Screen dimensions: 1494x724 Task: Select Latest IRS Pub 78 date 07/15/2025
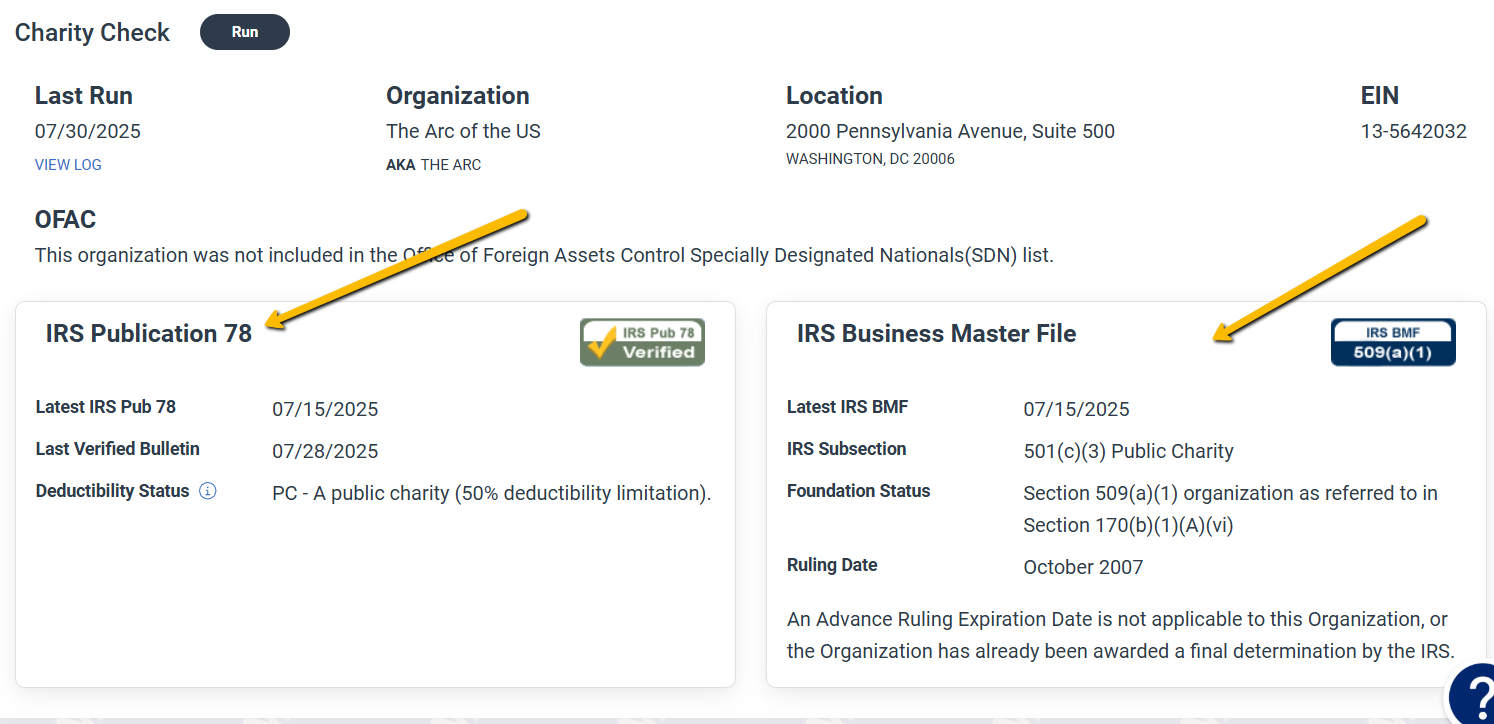(325, 409)
